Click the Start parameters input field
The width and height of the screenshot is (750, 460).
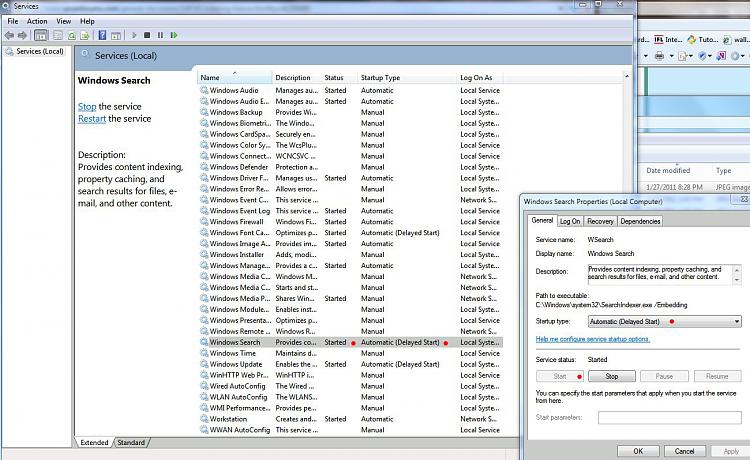[x=670, y=417]
